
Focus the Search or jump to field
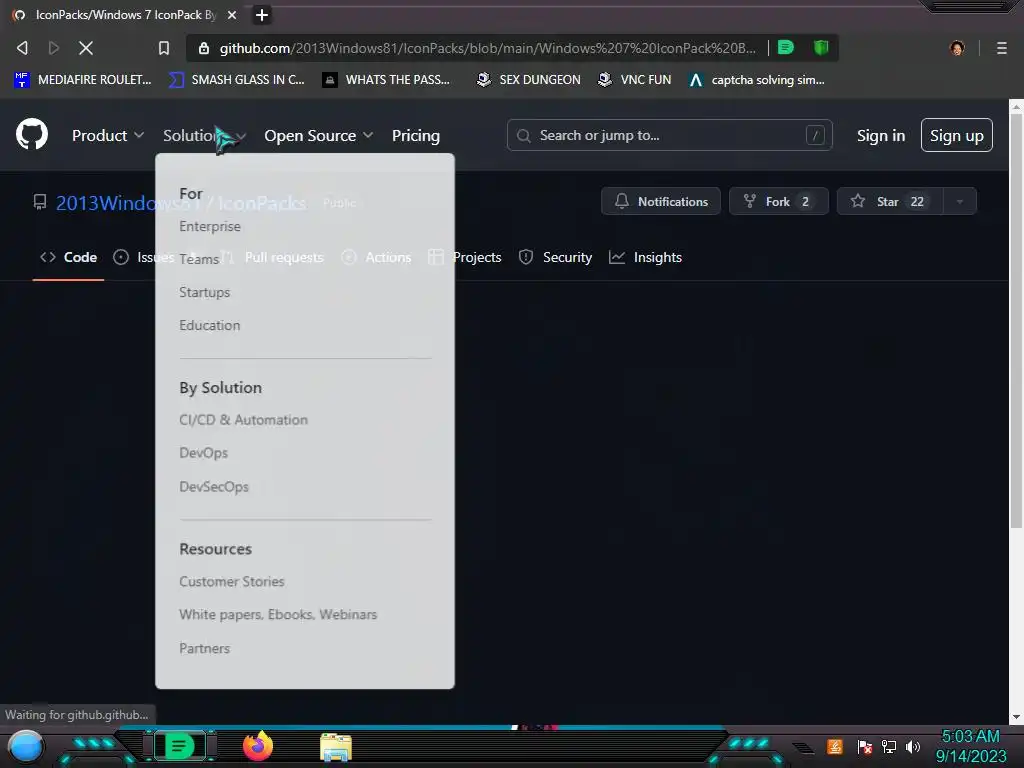[x=669, y=135]
